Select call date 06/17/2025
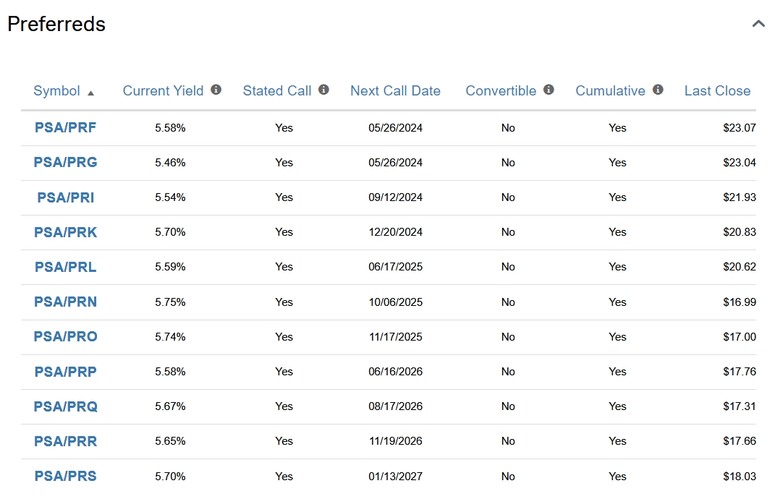 tap(395, 267)
